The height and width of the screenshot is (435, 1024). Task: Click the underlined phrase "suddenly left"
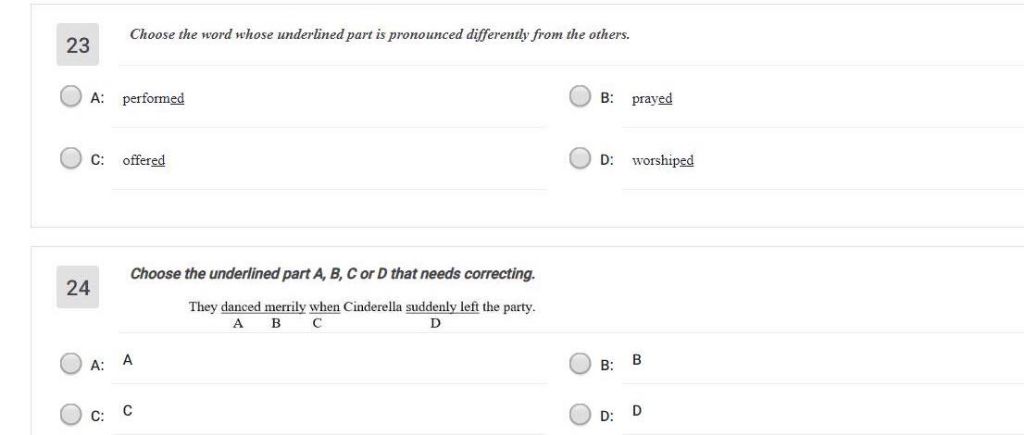click(x=442, y=307)
